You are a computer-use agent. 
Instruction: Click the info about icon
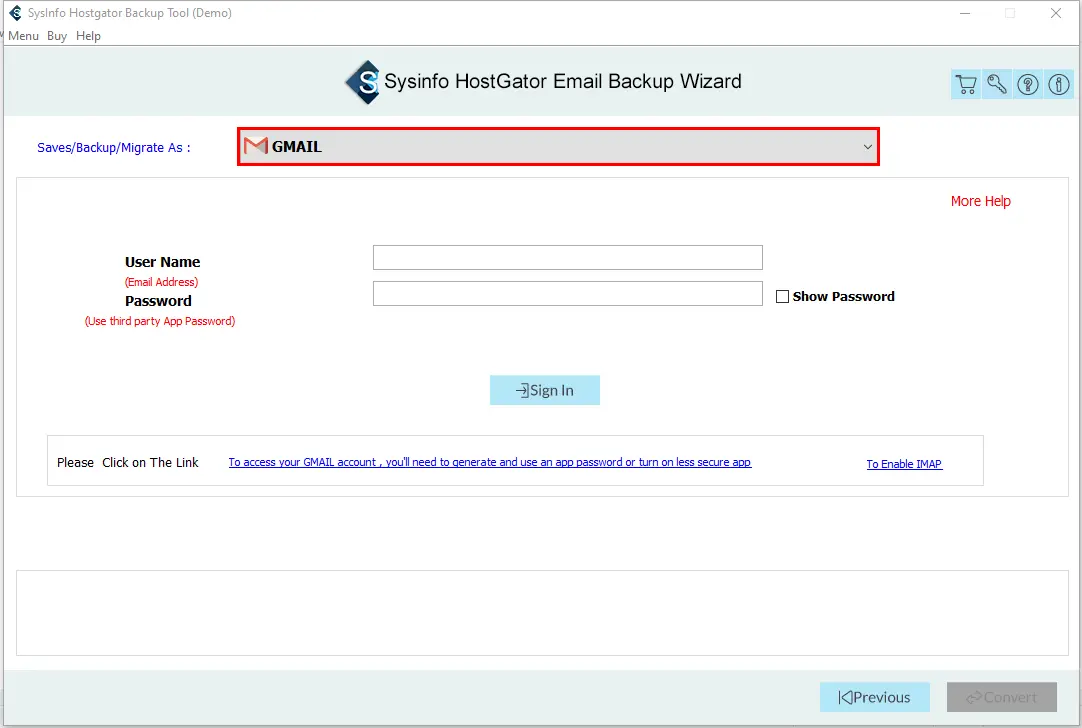[1059, 84]
